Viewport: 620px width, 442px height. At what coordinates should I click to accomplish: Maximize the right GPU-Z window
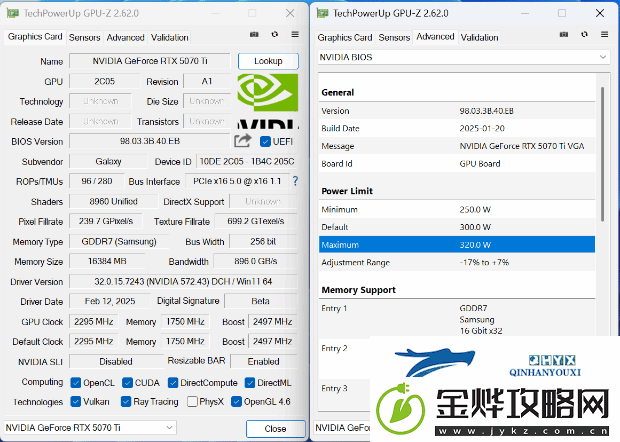562,13
